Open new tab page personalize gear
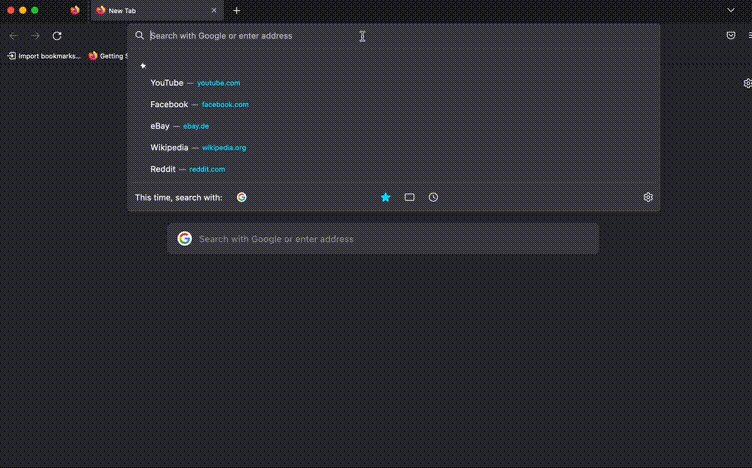Screen dimensions: 752x468 tap(747, 83)
